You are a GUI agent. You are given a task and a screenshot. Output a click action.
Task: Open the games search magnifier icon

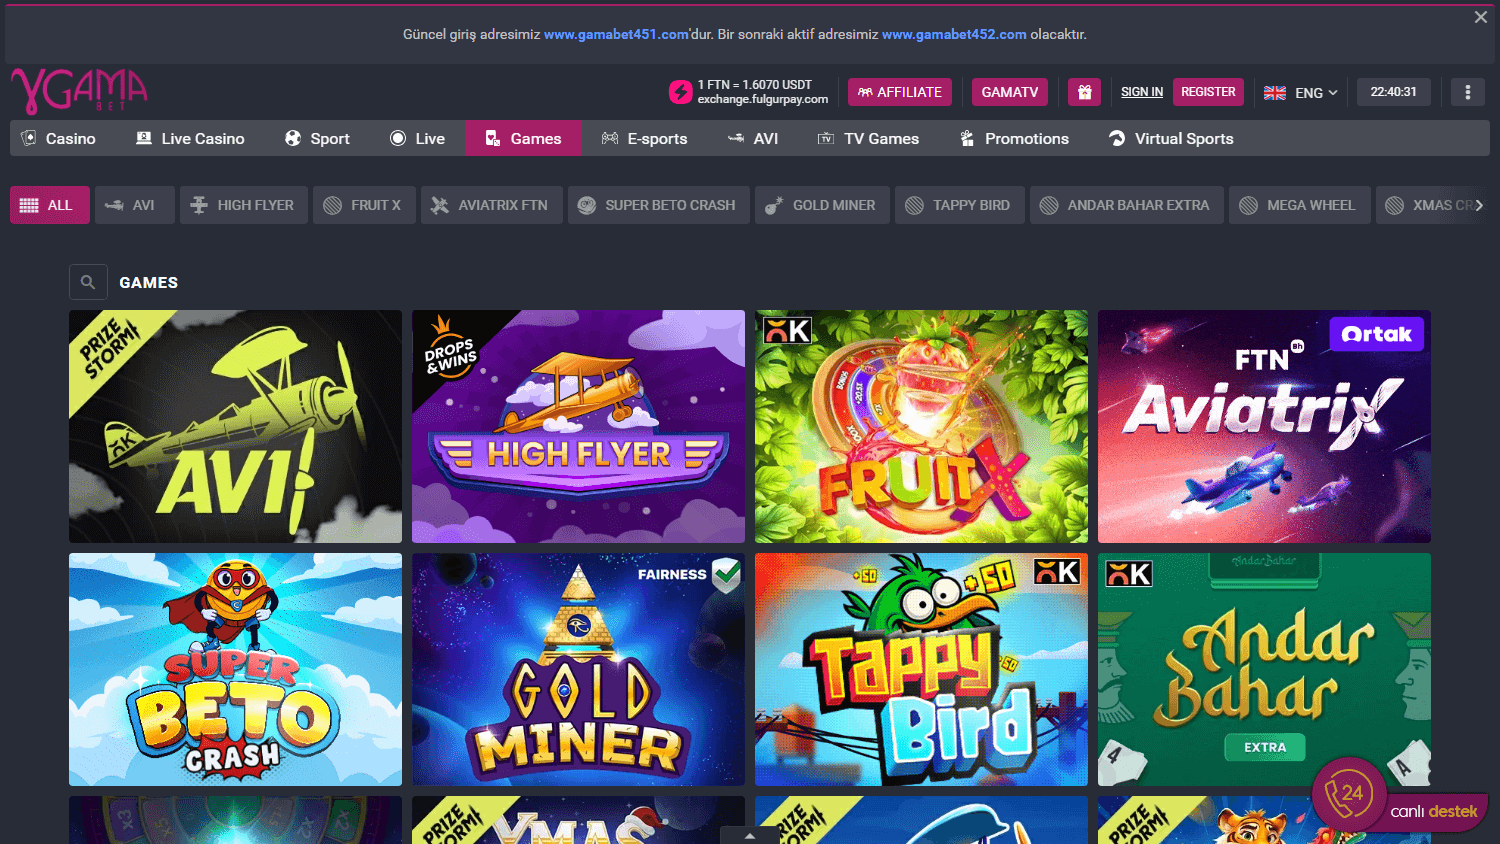click(88, 282)
